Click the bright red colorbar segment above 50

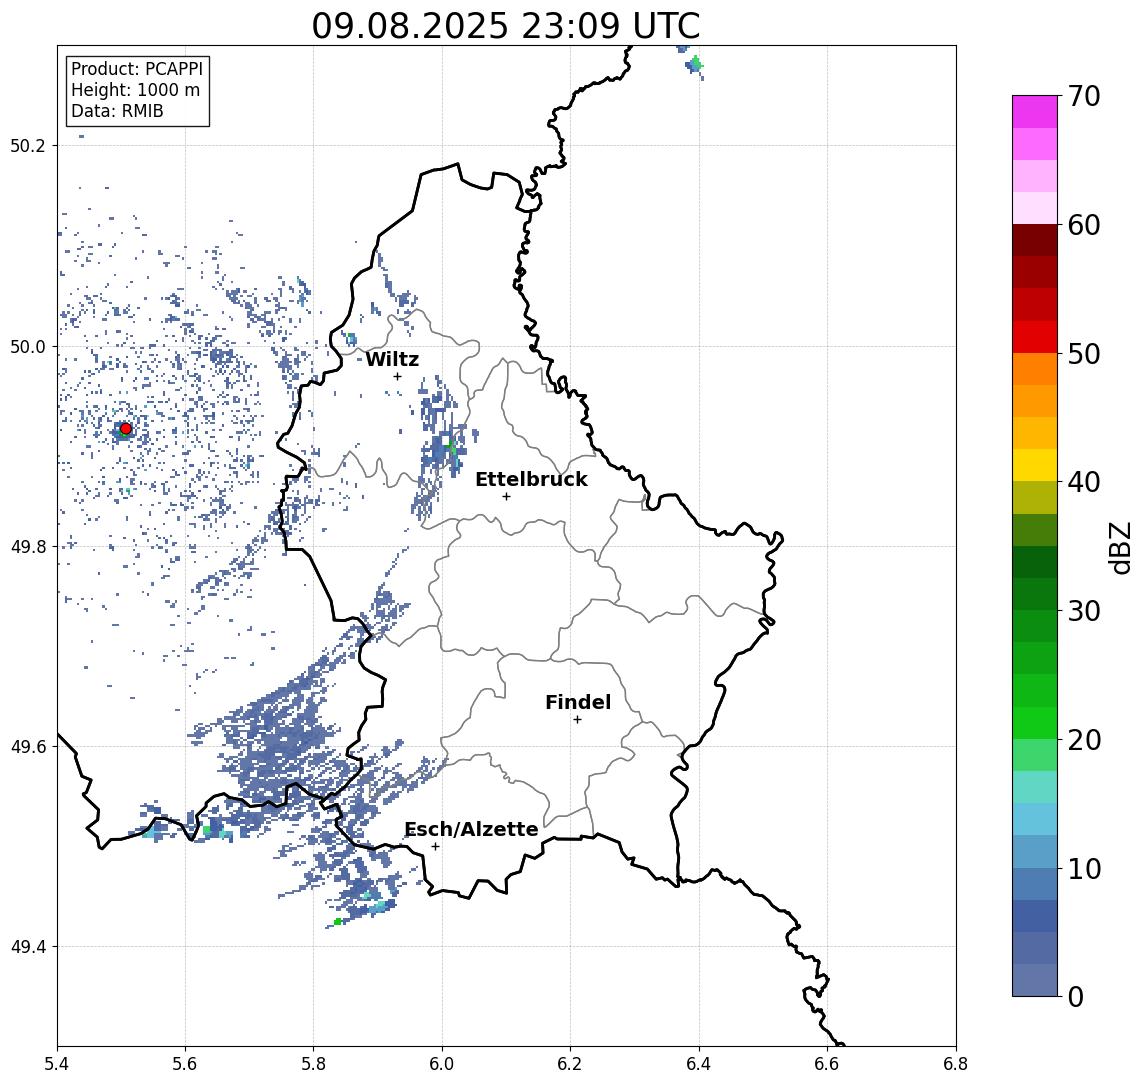coord(1035,337)
